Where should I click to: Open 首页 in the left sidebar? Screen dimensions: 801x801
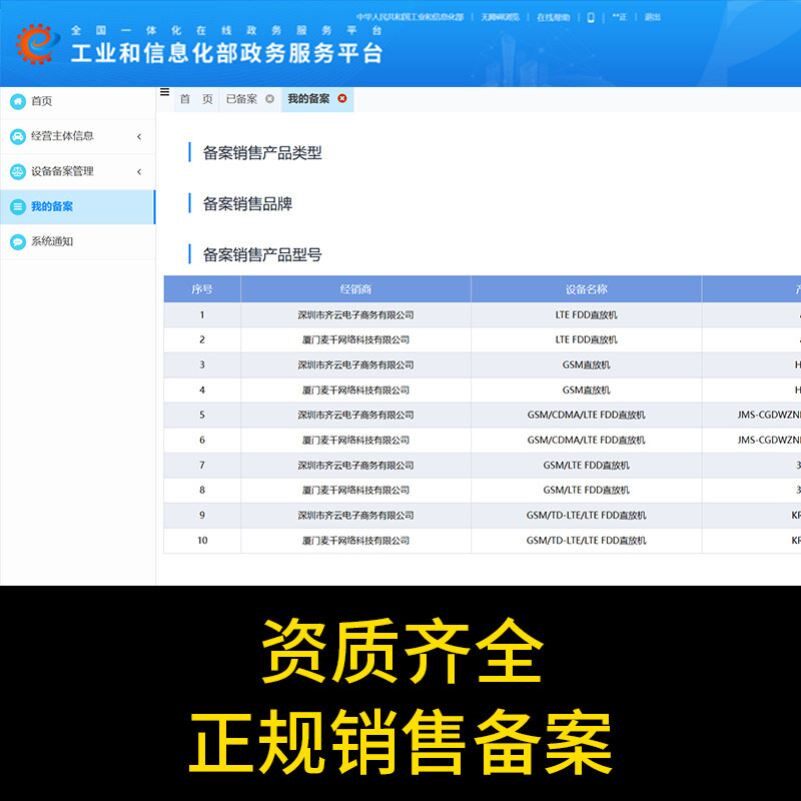tap(78, 101)
